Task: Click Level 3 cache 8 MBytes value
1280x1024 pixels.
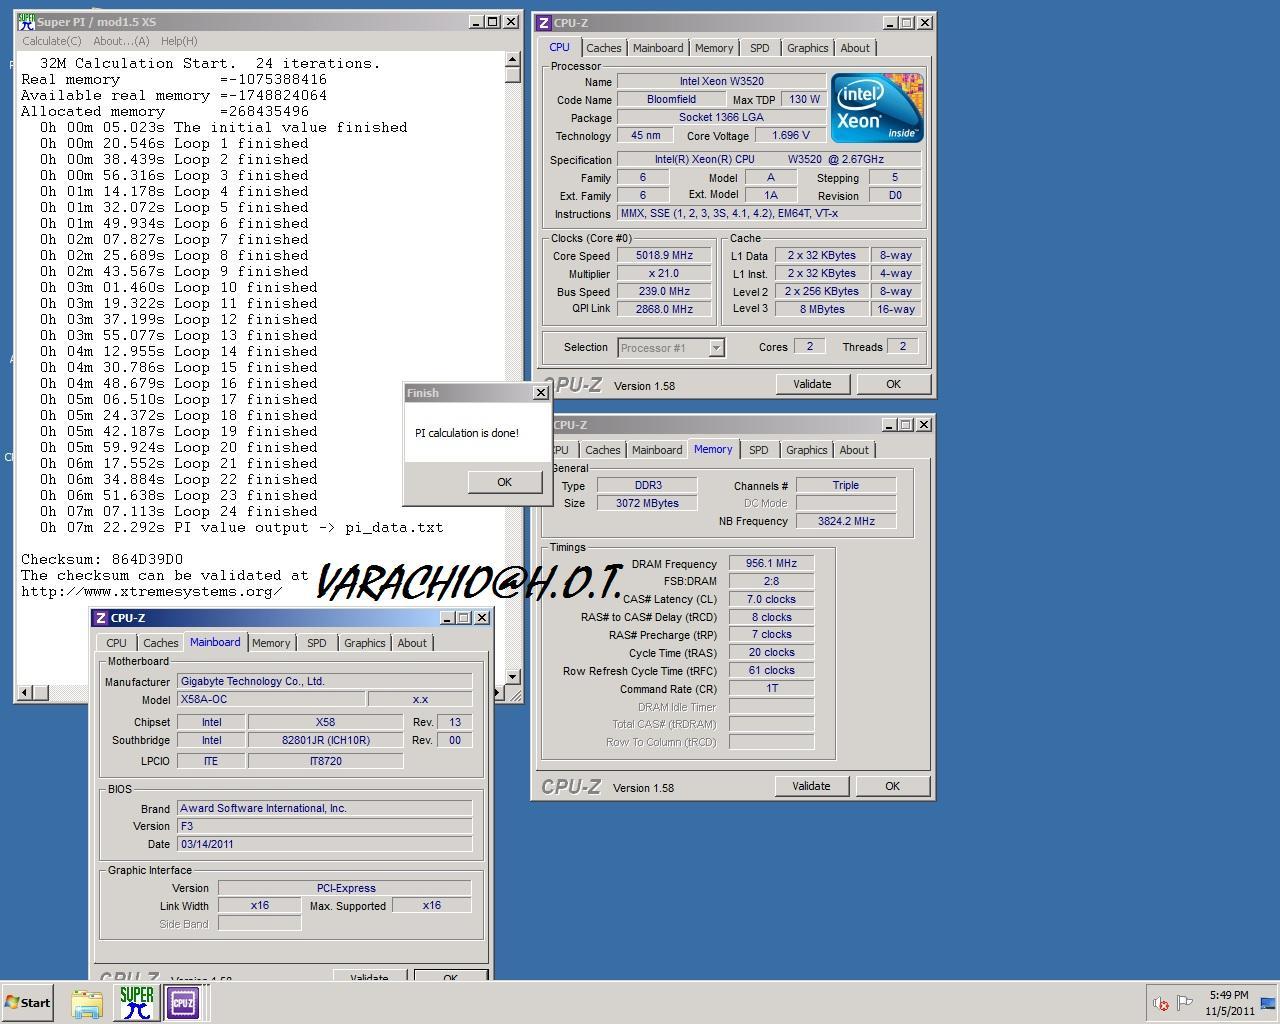Action: (822, 309)
